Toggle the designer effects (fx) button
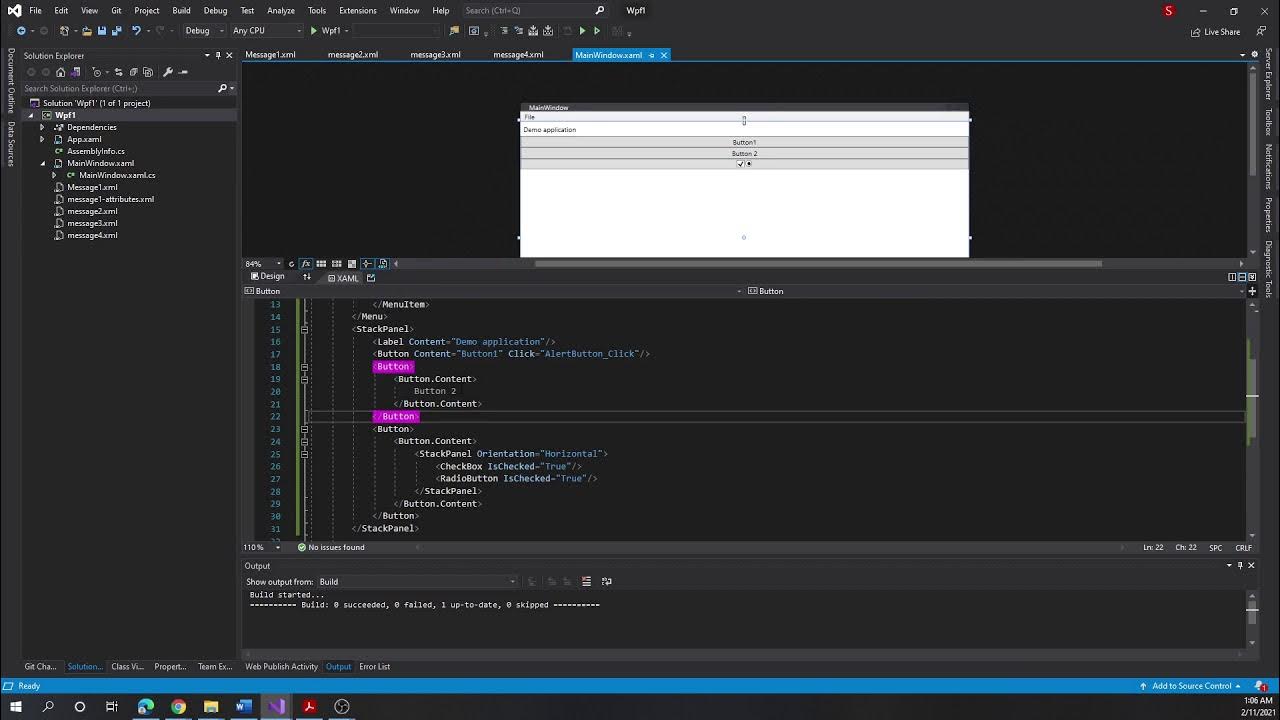 tap(306, 264)
